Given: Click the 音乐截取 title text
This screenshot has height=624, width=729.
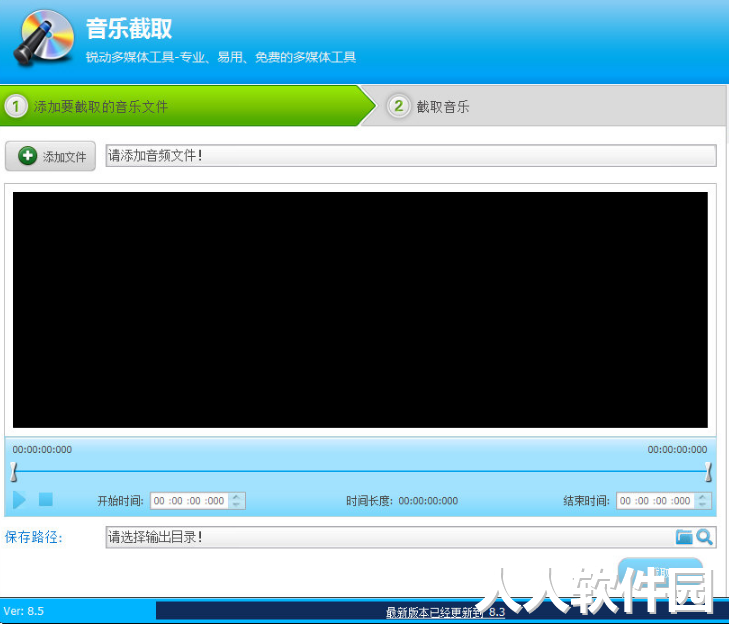Looking at the screenshot, I should [x=129, y=28].
